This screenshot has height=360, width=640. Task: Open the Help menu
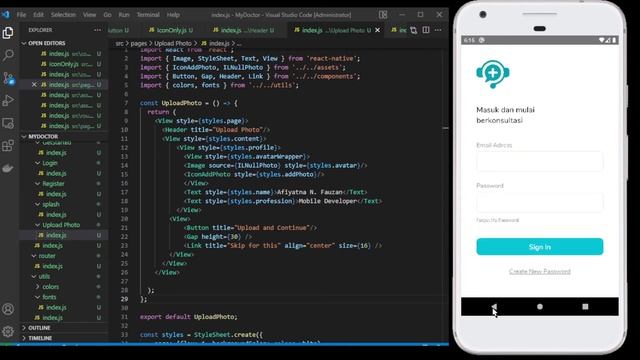tap(173, 15)
